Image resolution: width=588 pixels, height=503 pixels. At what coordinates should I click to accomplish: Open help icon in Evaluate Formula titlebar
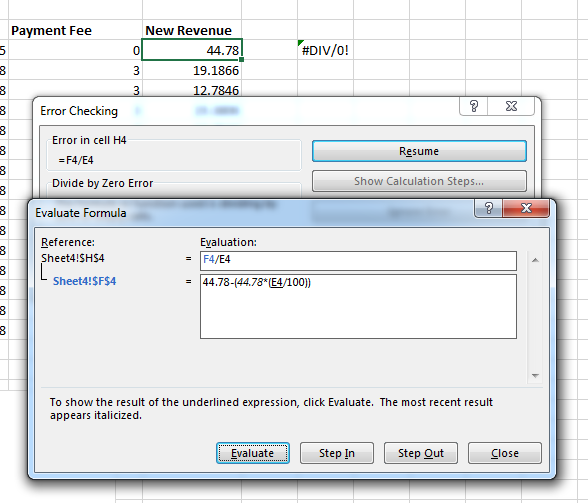(x=489, y=208)
